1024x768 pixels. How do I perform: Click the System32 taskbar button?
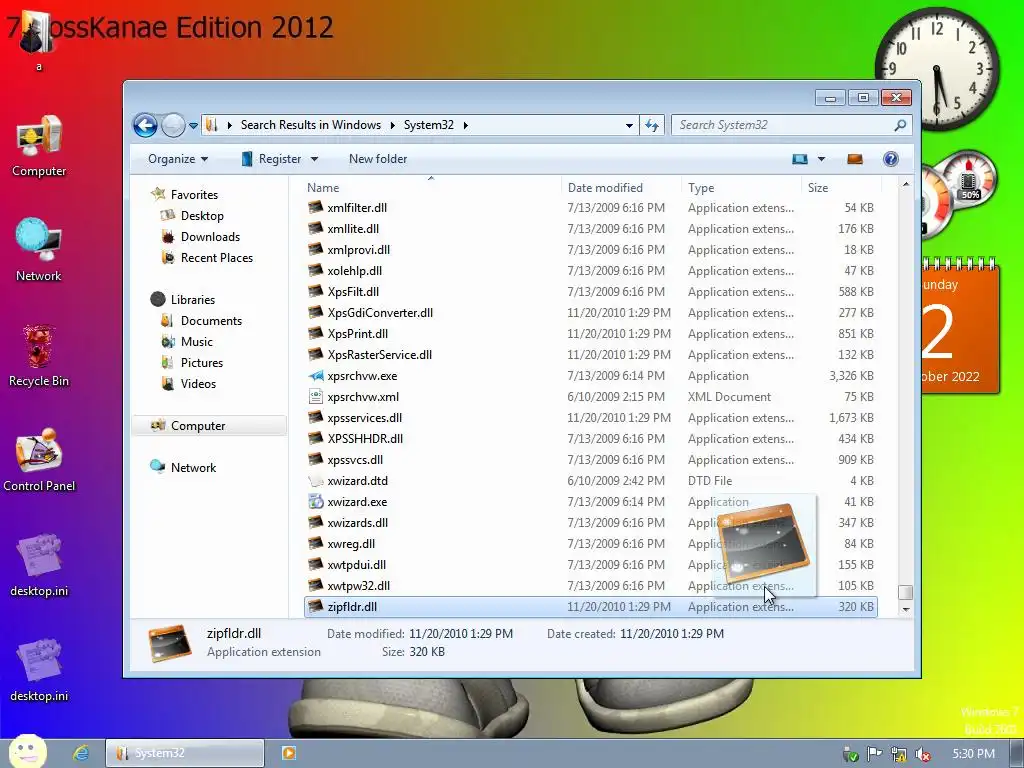click(185, 753)
